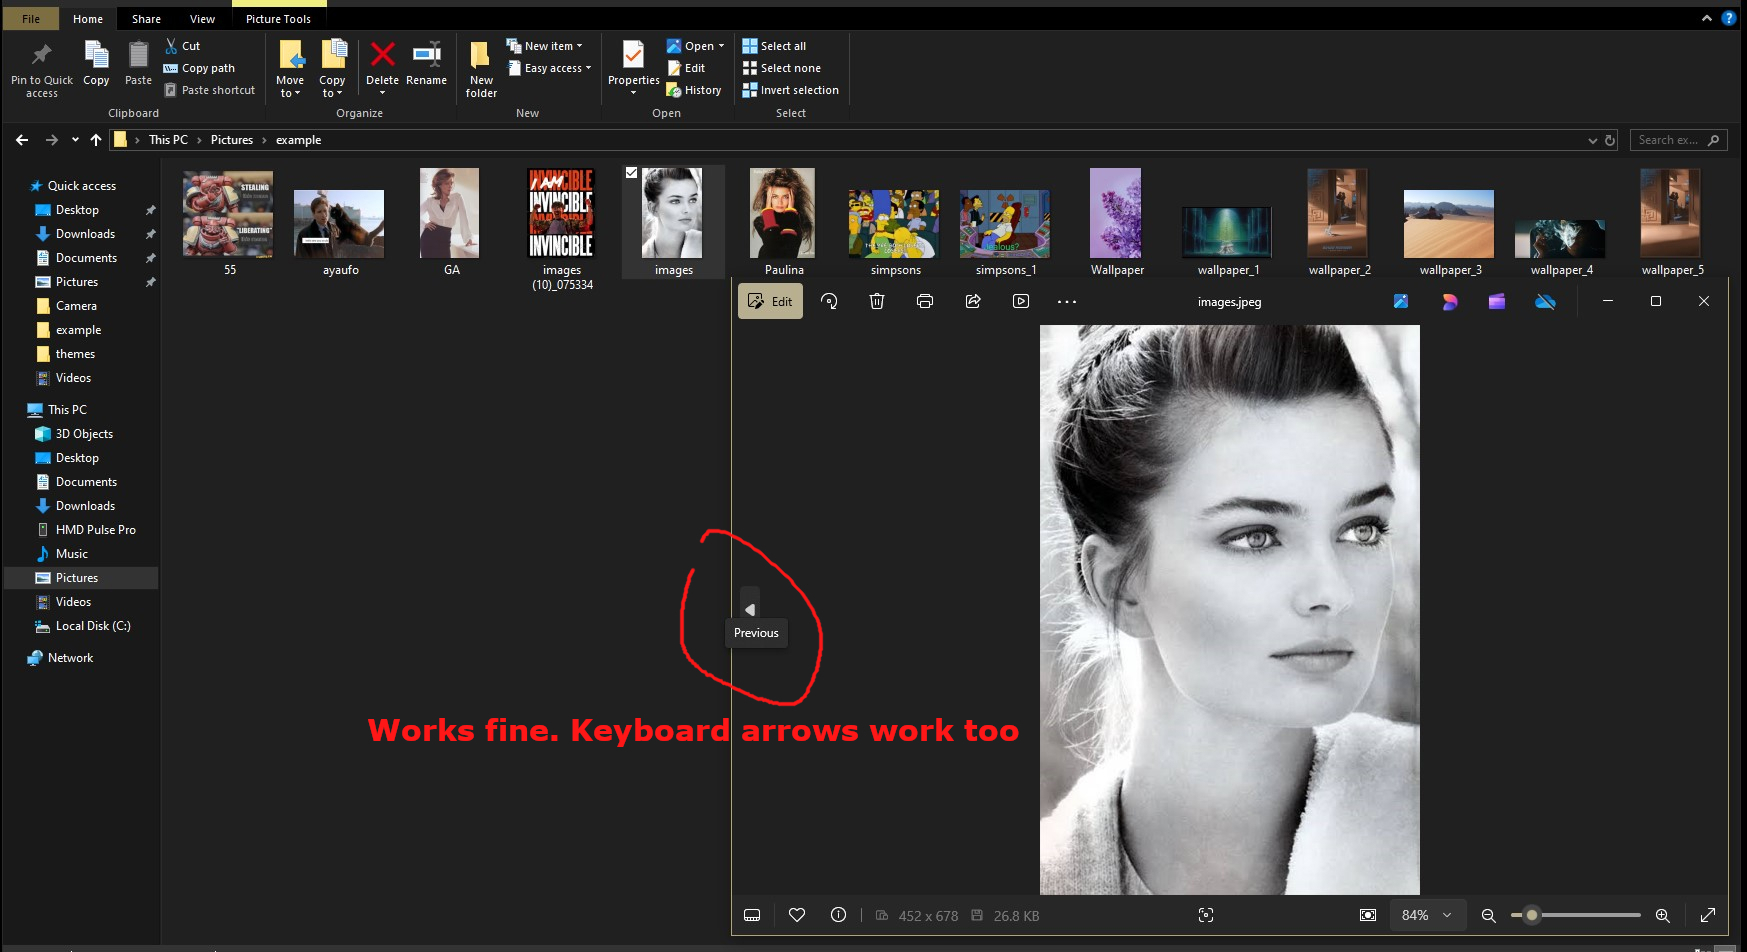Click the Back navigation arrow
1747x952 pixels.
[22, 140]
